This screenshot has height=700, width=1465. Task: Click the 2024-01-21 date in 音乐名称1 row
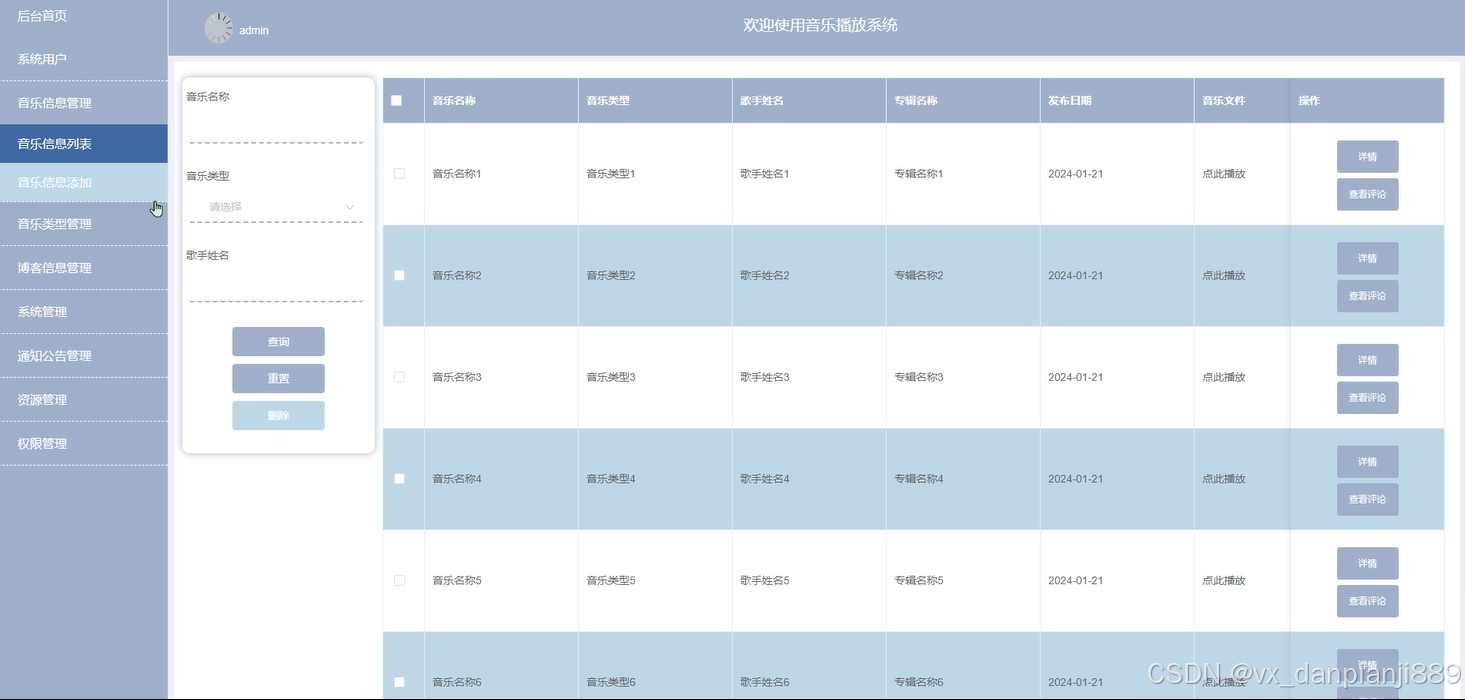(1076, 174)
